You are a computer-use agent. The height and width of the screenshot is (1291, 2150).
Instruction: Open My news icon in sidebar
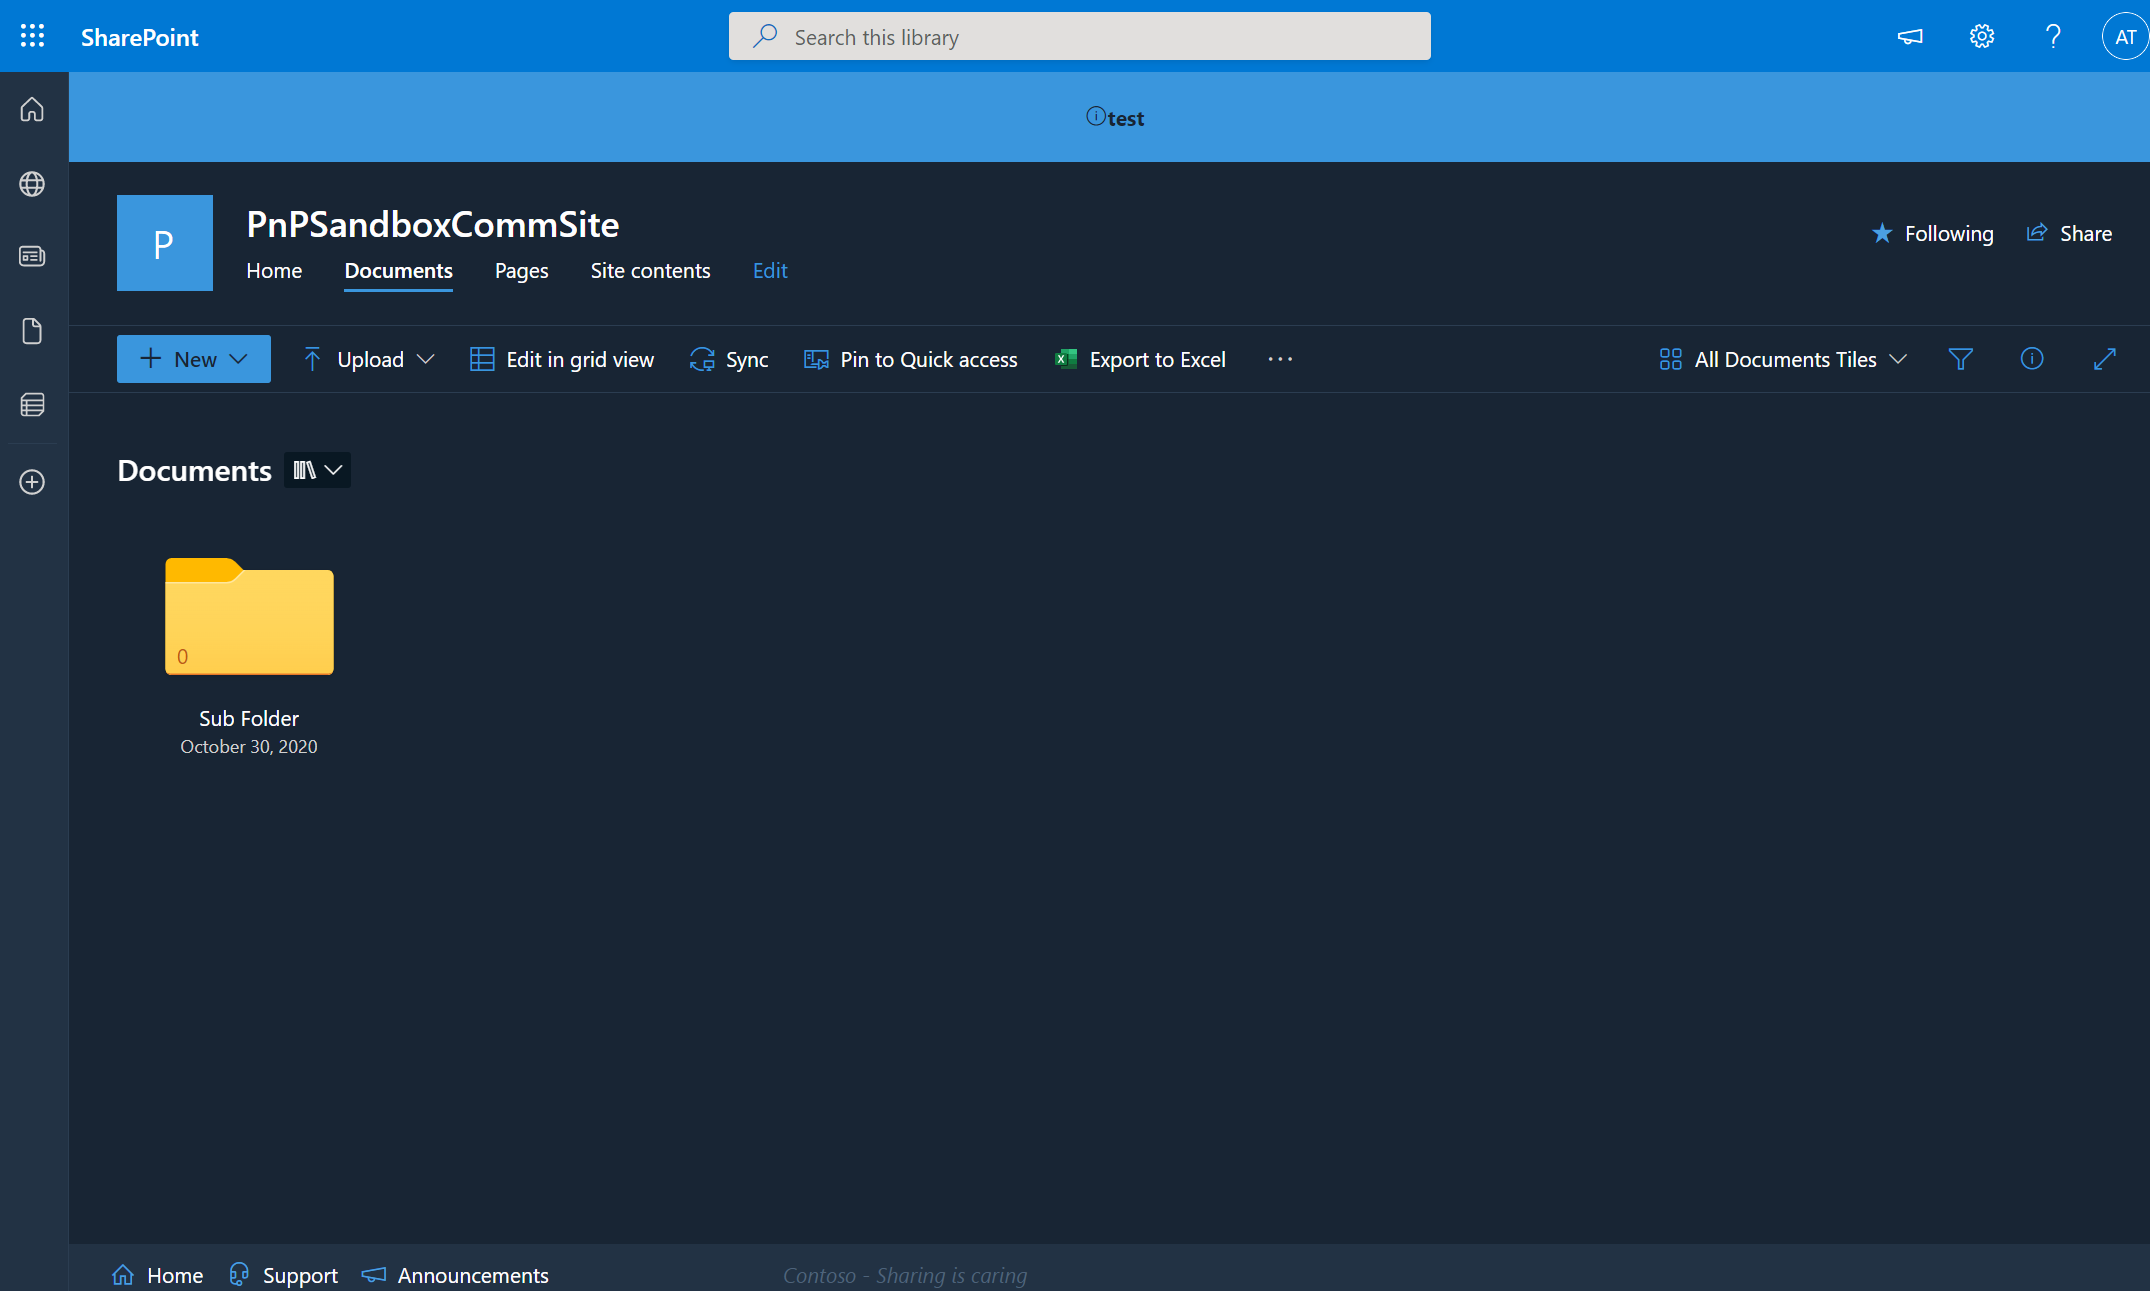click(32, 257)
